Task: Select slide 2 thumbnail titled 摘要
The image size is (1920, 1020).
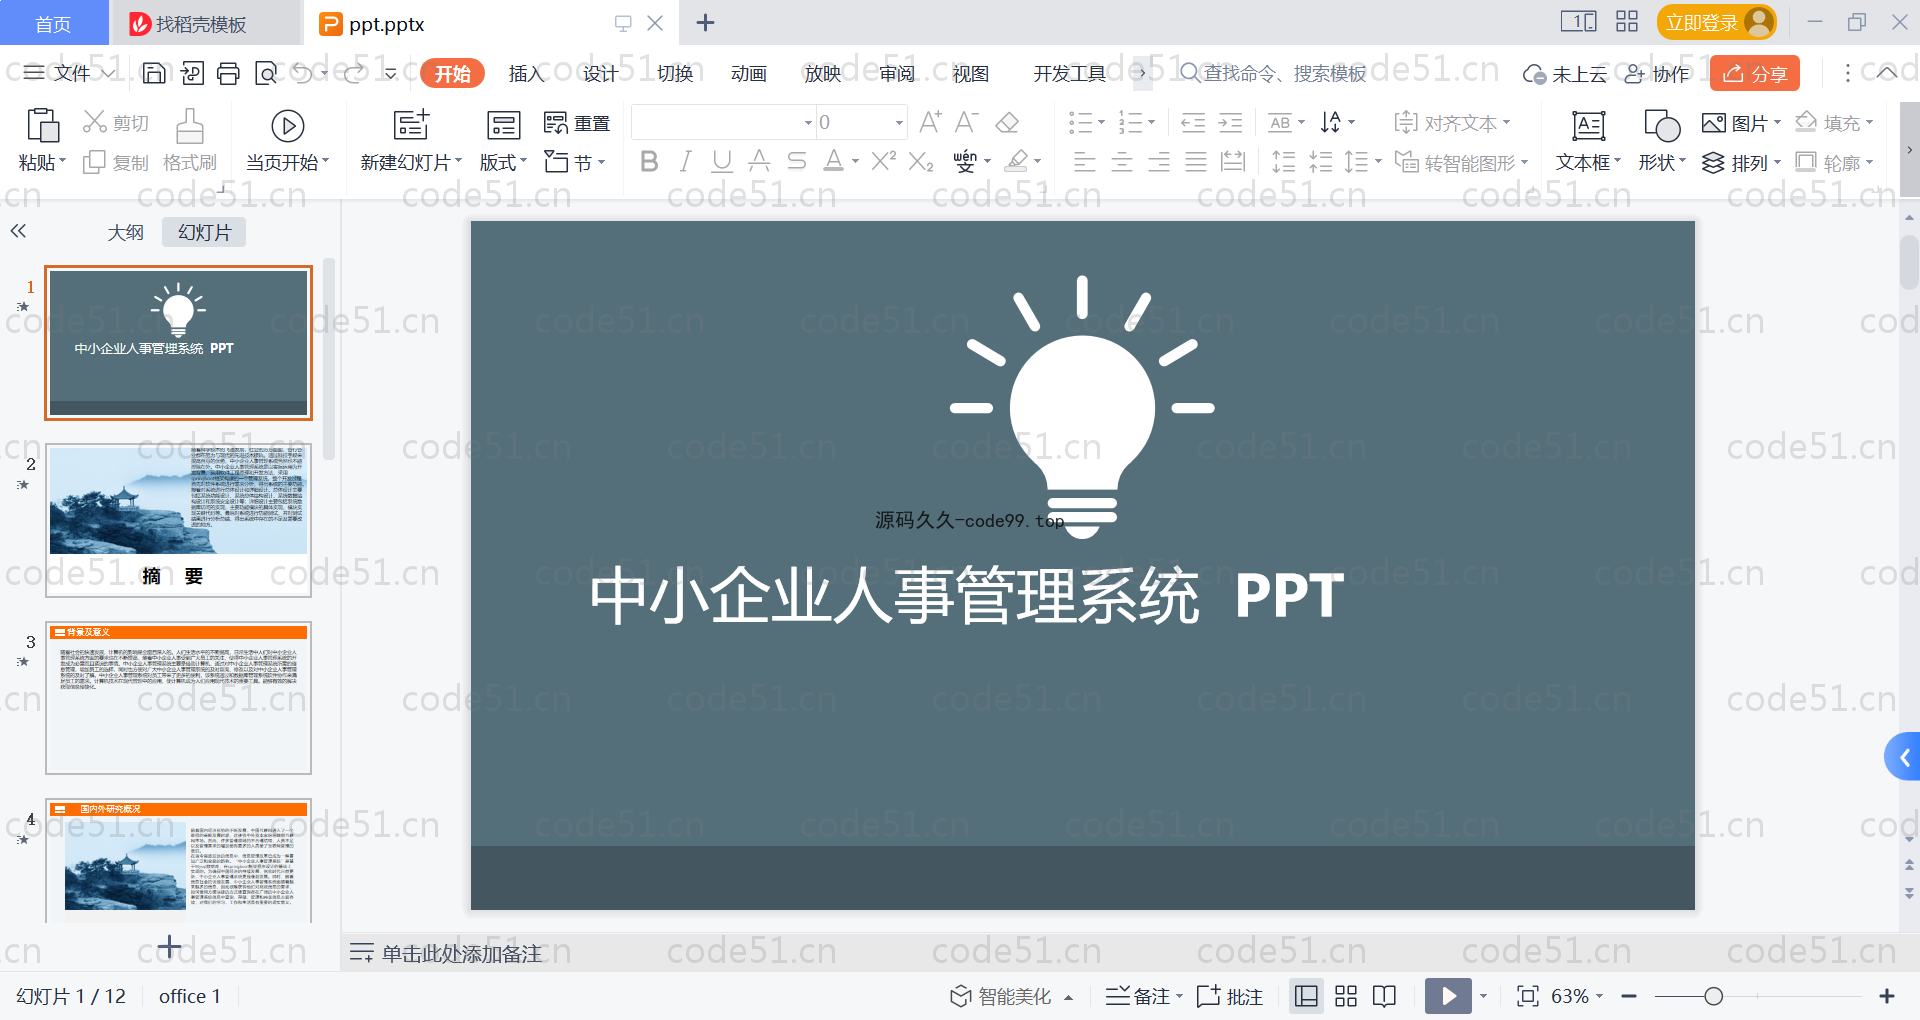Action: [178, 520]
